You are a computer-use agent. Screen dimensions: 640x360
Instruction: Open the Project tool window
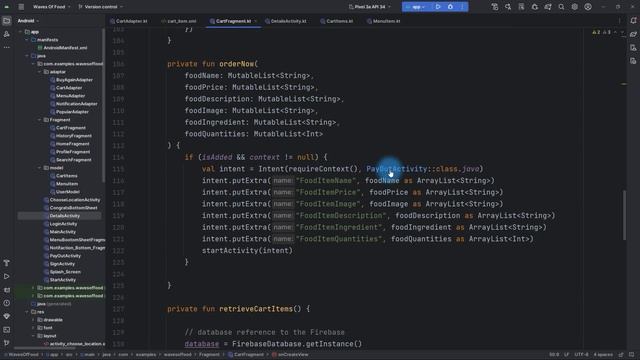coord(7,21)
